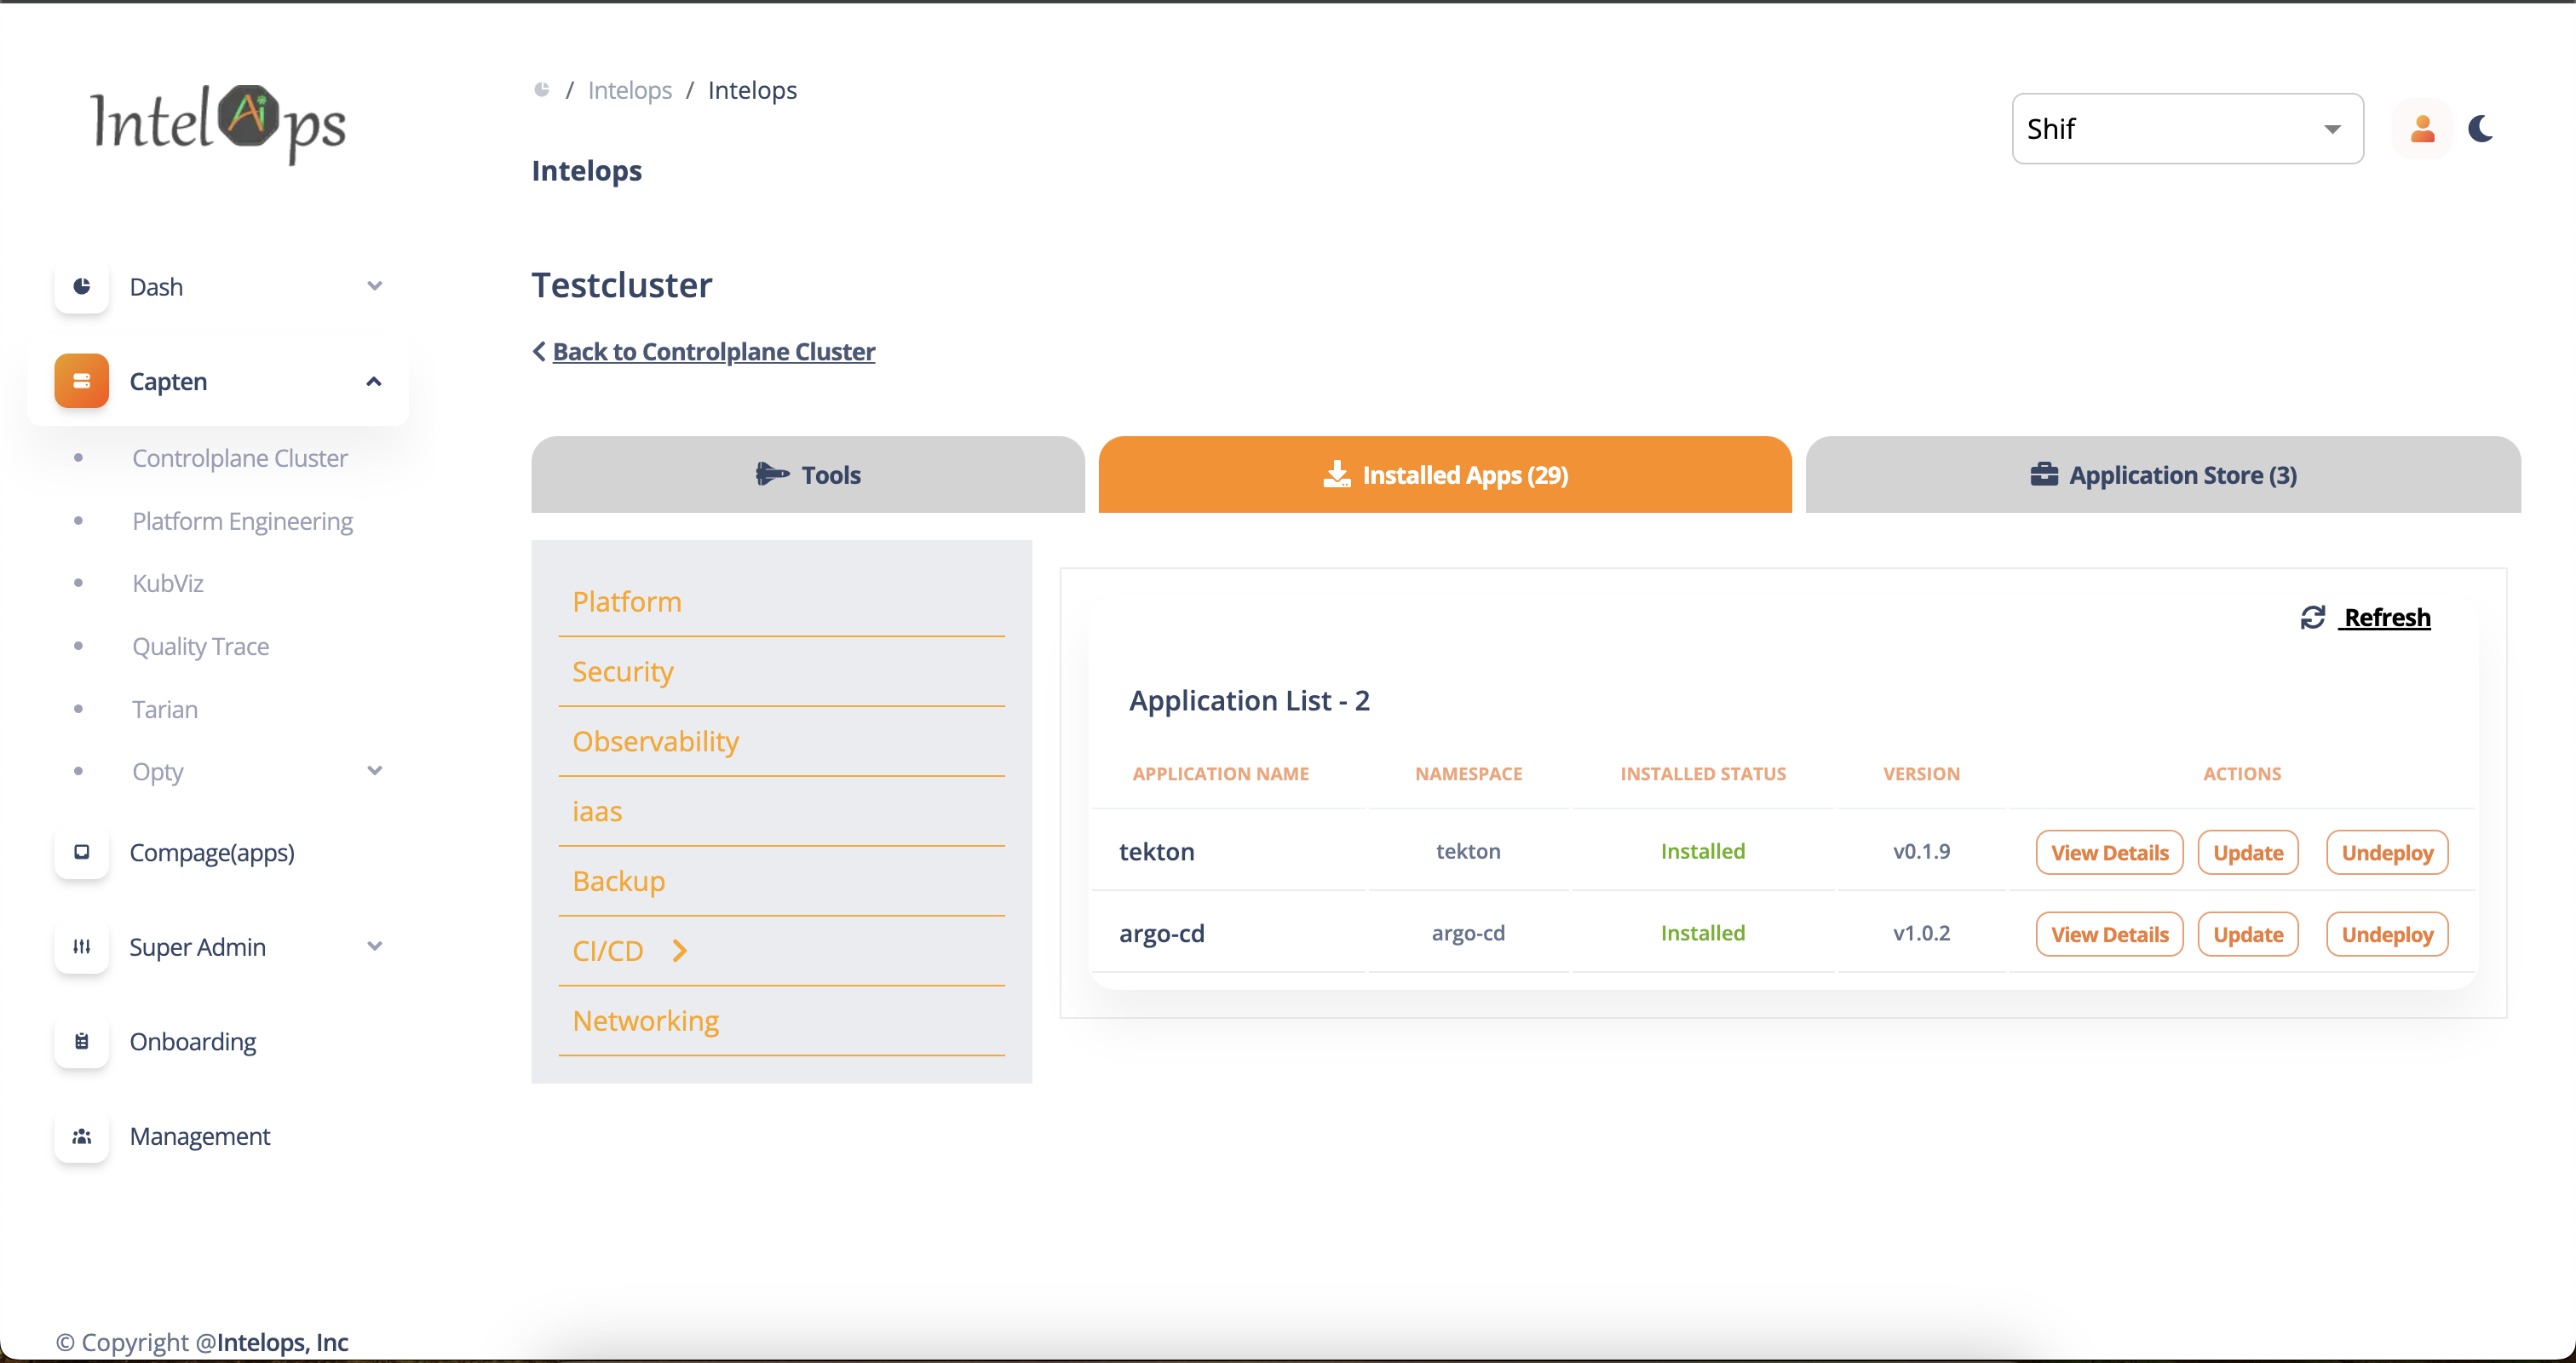This screenshot has height=1363, width=2576.
Task: Toggle dark mode moon icon
Action: pos(2481,128)
